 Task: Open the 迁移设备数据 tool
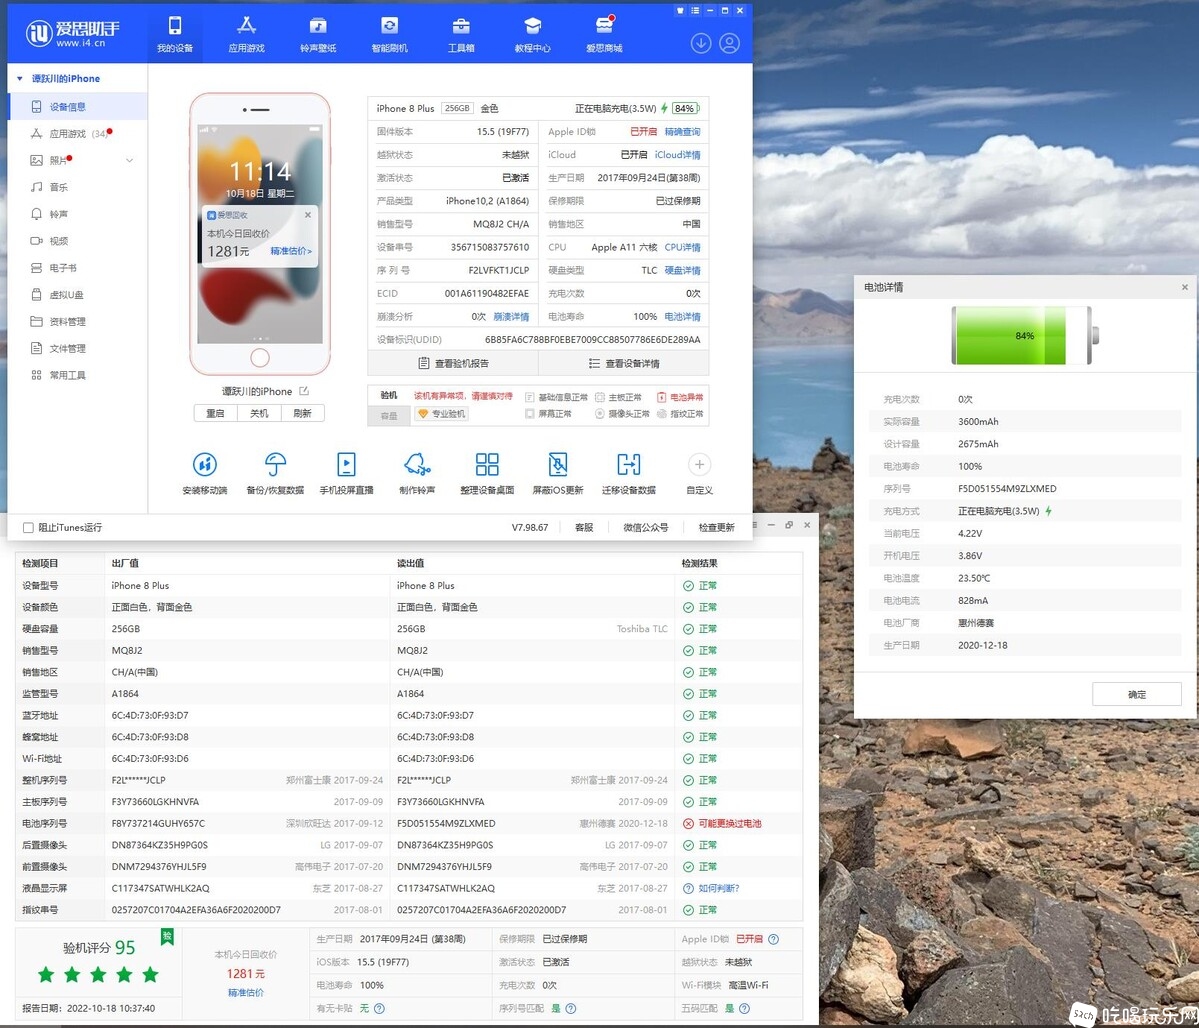(x=629, y=473)
